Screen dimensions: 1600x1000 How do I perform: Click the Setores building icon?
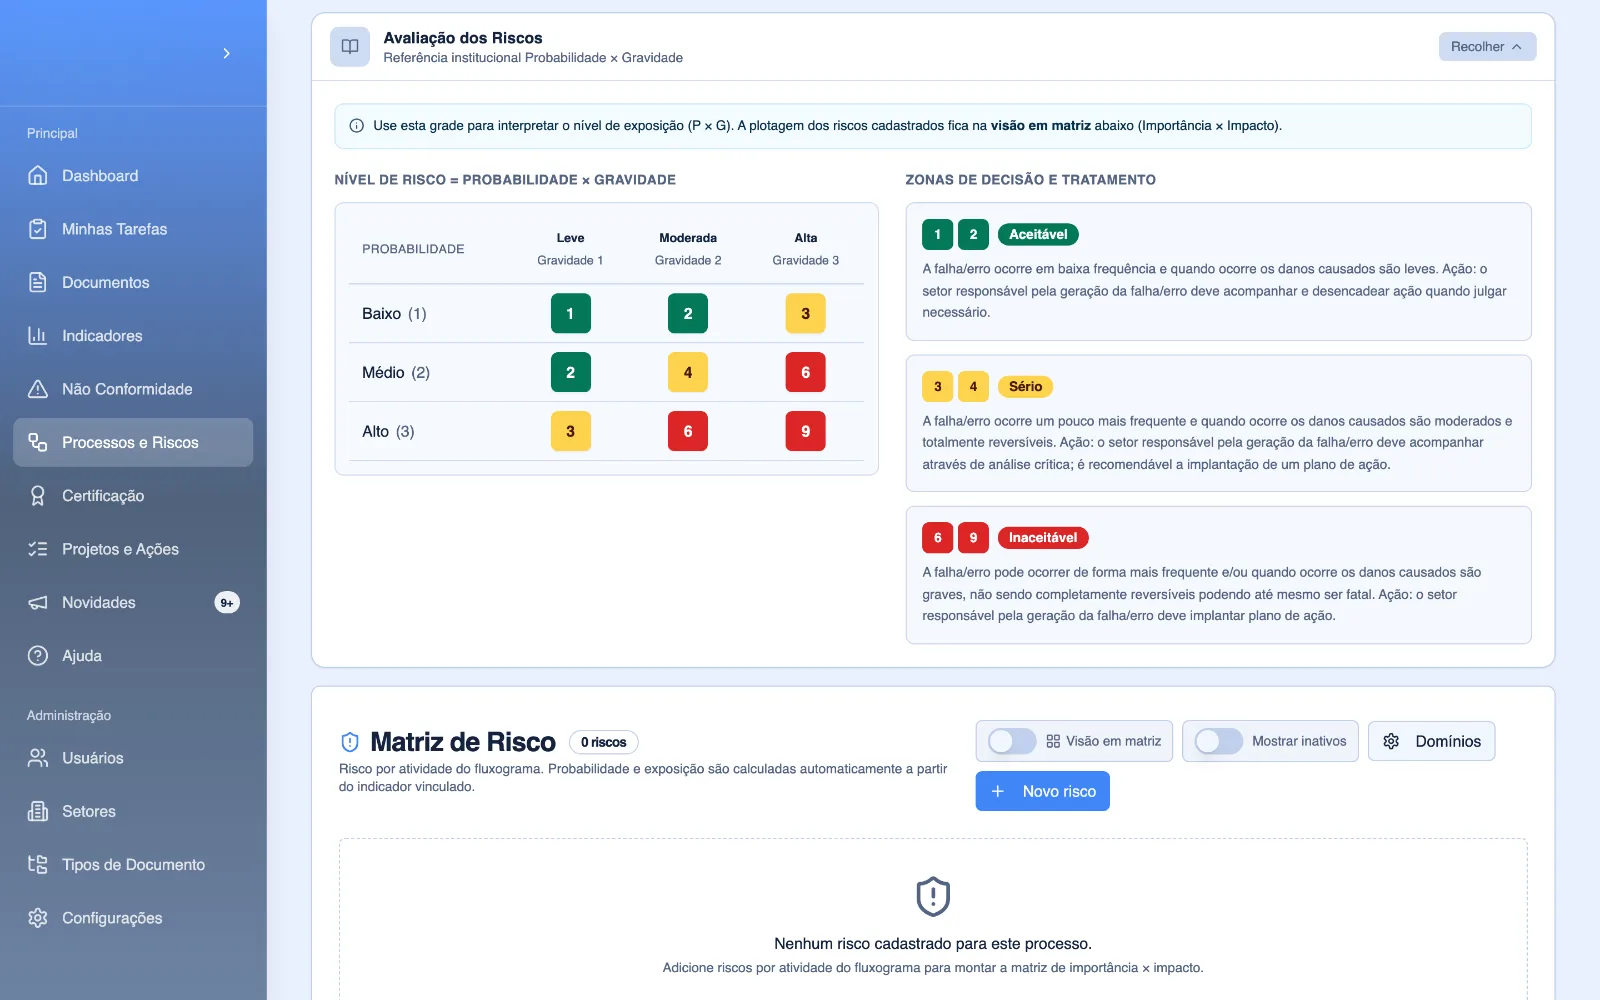38,811
